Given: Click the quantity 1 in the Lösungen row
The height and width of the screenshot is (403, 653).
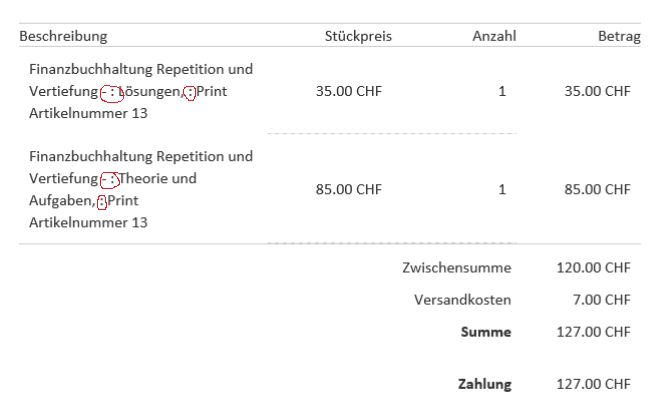Looking at the screenshot, I should pos(502,91).
